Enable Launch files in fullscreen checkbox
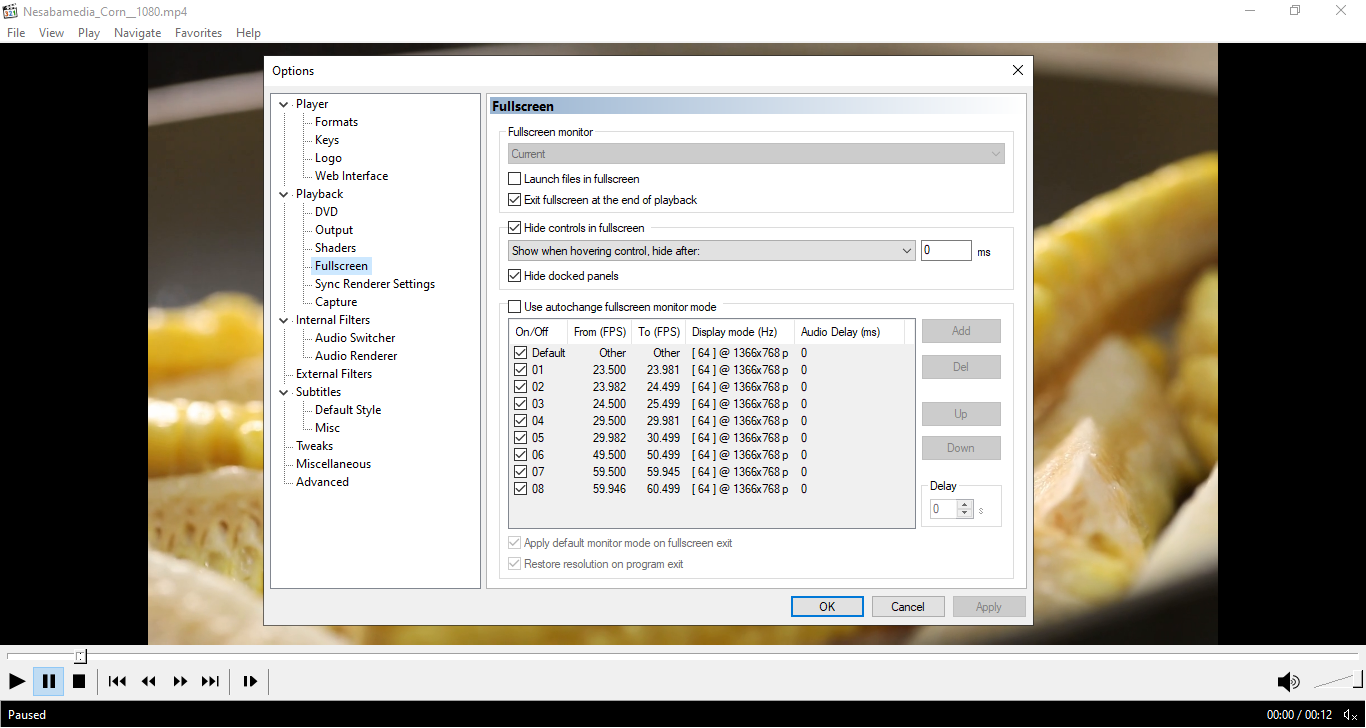 pos(515,179)
